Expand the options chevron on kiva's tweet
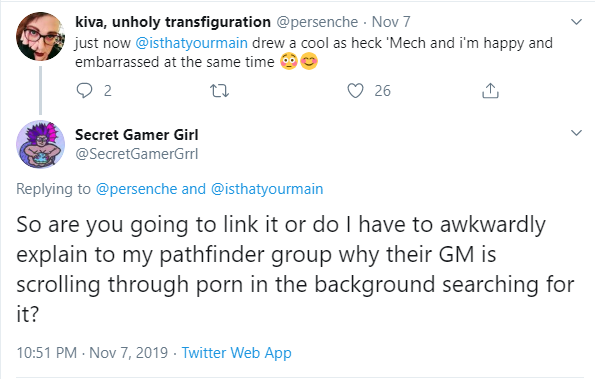 coord(576,22)
